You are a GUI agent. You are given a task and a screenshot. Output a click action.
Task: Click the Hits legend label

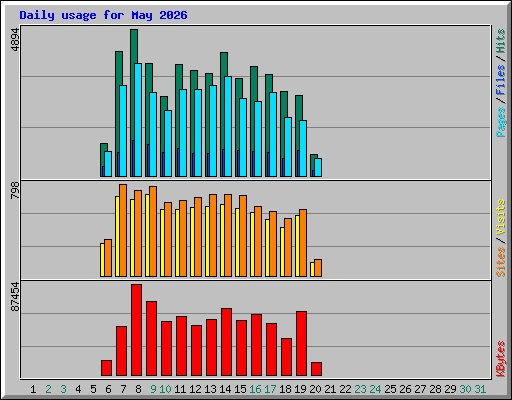(500, 41)
